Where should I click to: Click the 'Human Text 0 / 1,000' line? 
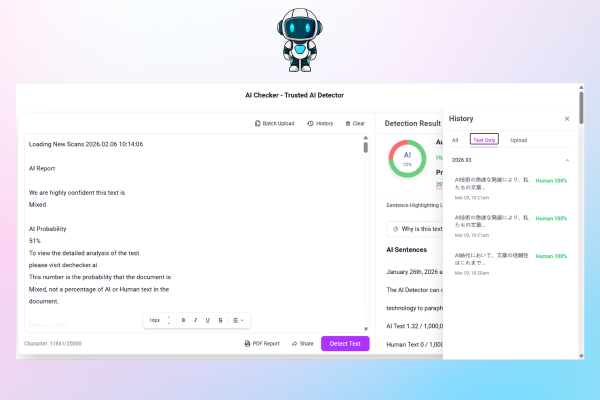pos(414,344)
